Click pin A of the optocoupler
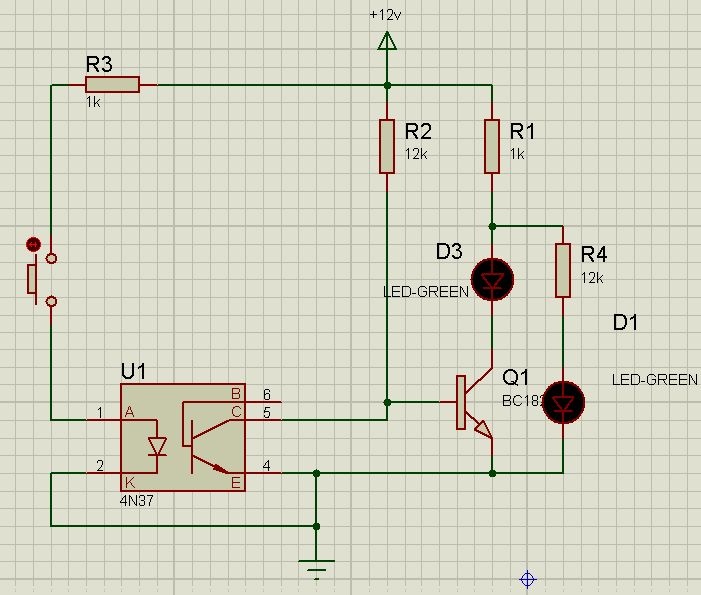The image size is (701, 595). tap(130, 413)
